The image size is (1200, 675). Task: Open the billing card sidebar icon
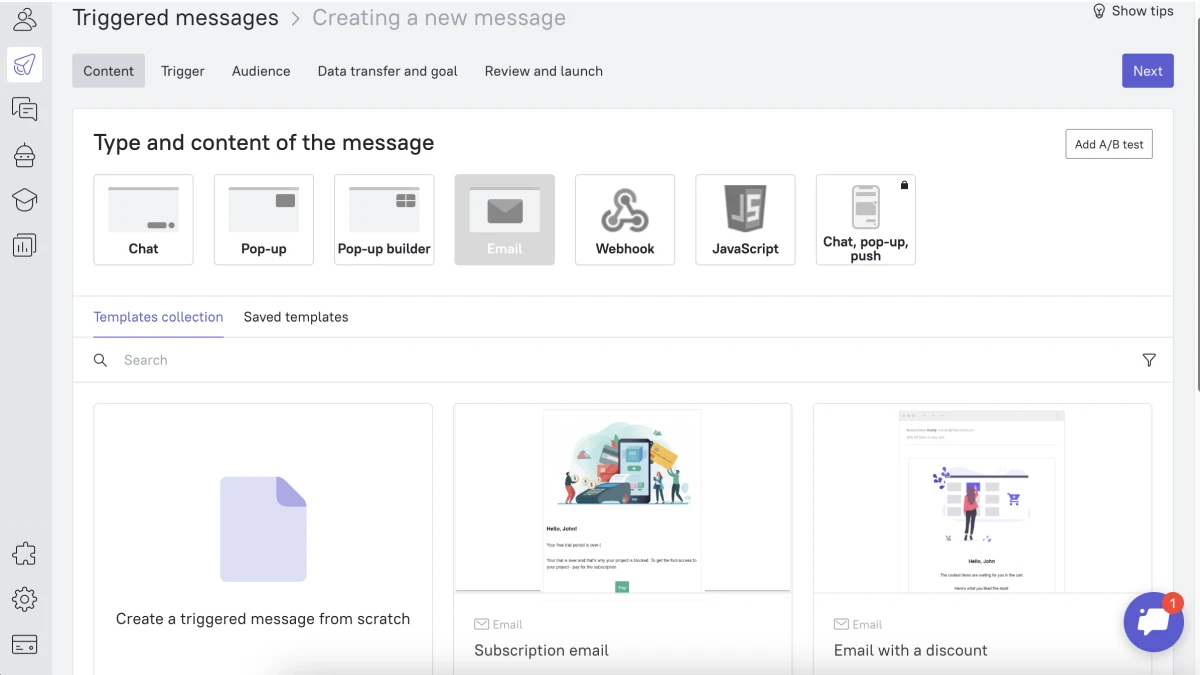tap(25, 644)
